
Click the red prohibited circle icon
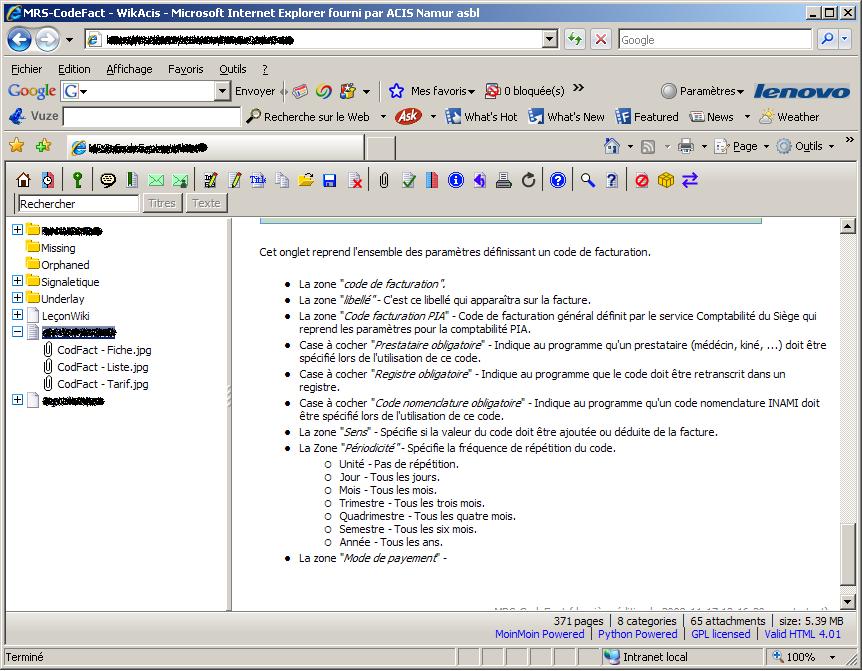coord(642,180)
